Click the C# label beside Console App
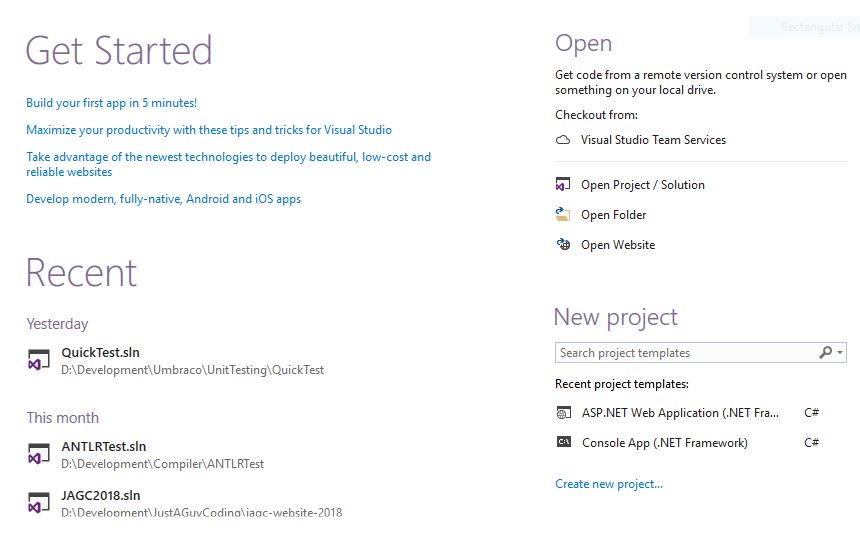Screen dimensions: 860x537 pyautogui.click(x=812, y=442)
